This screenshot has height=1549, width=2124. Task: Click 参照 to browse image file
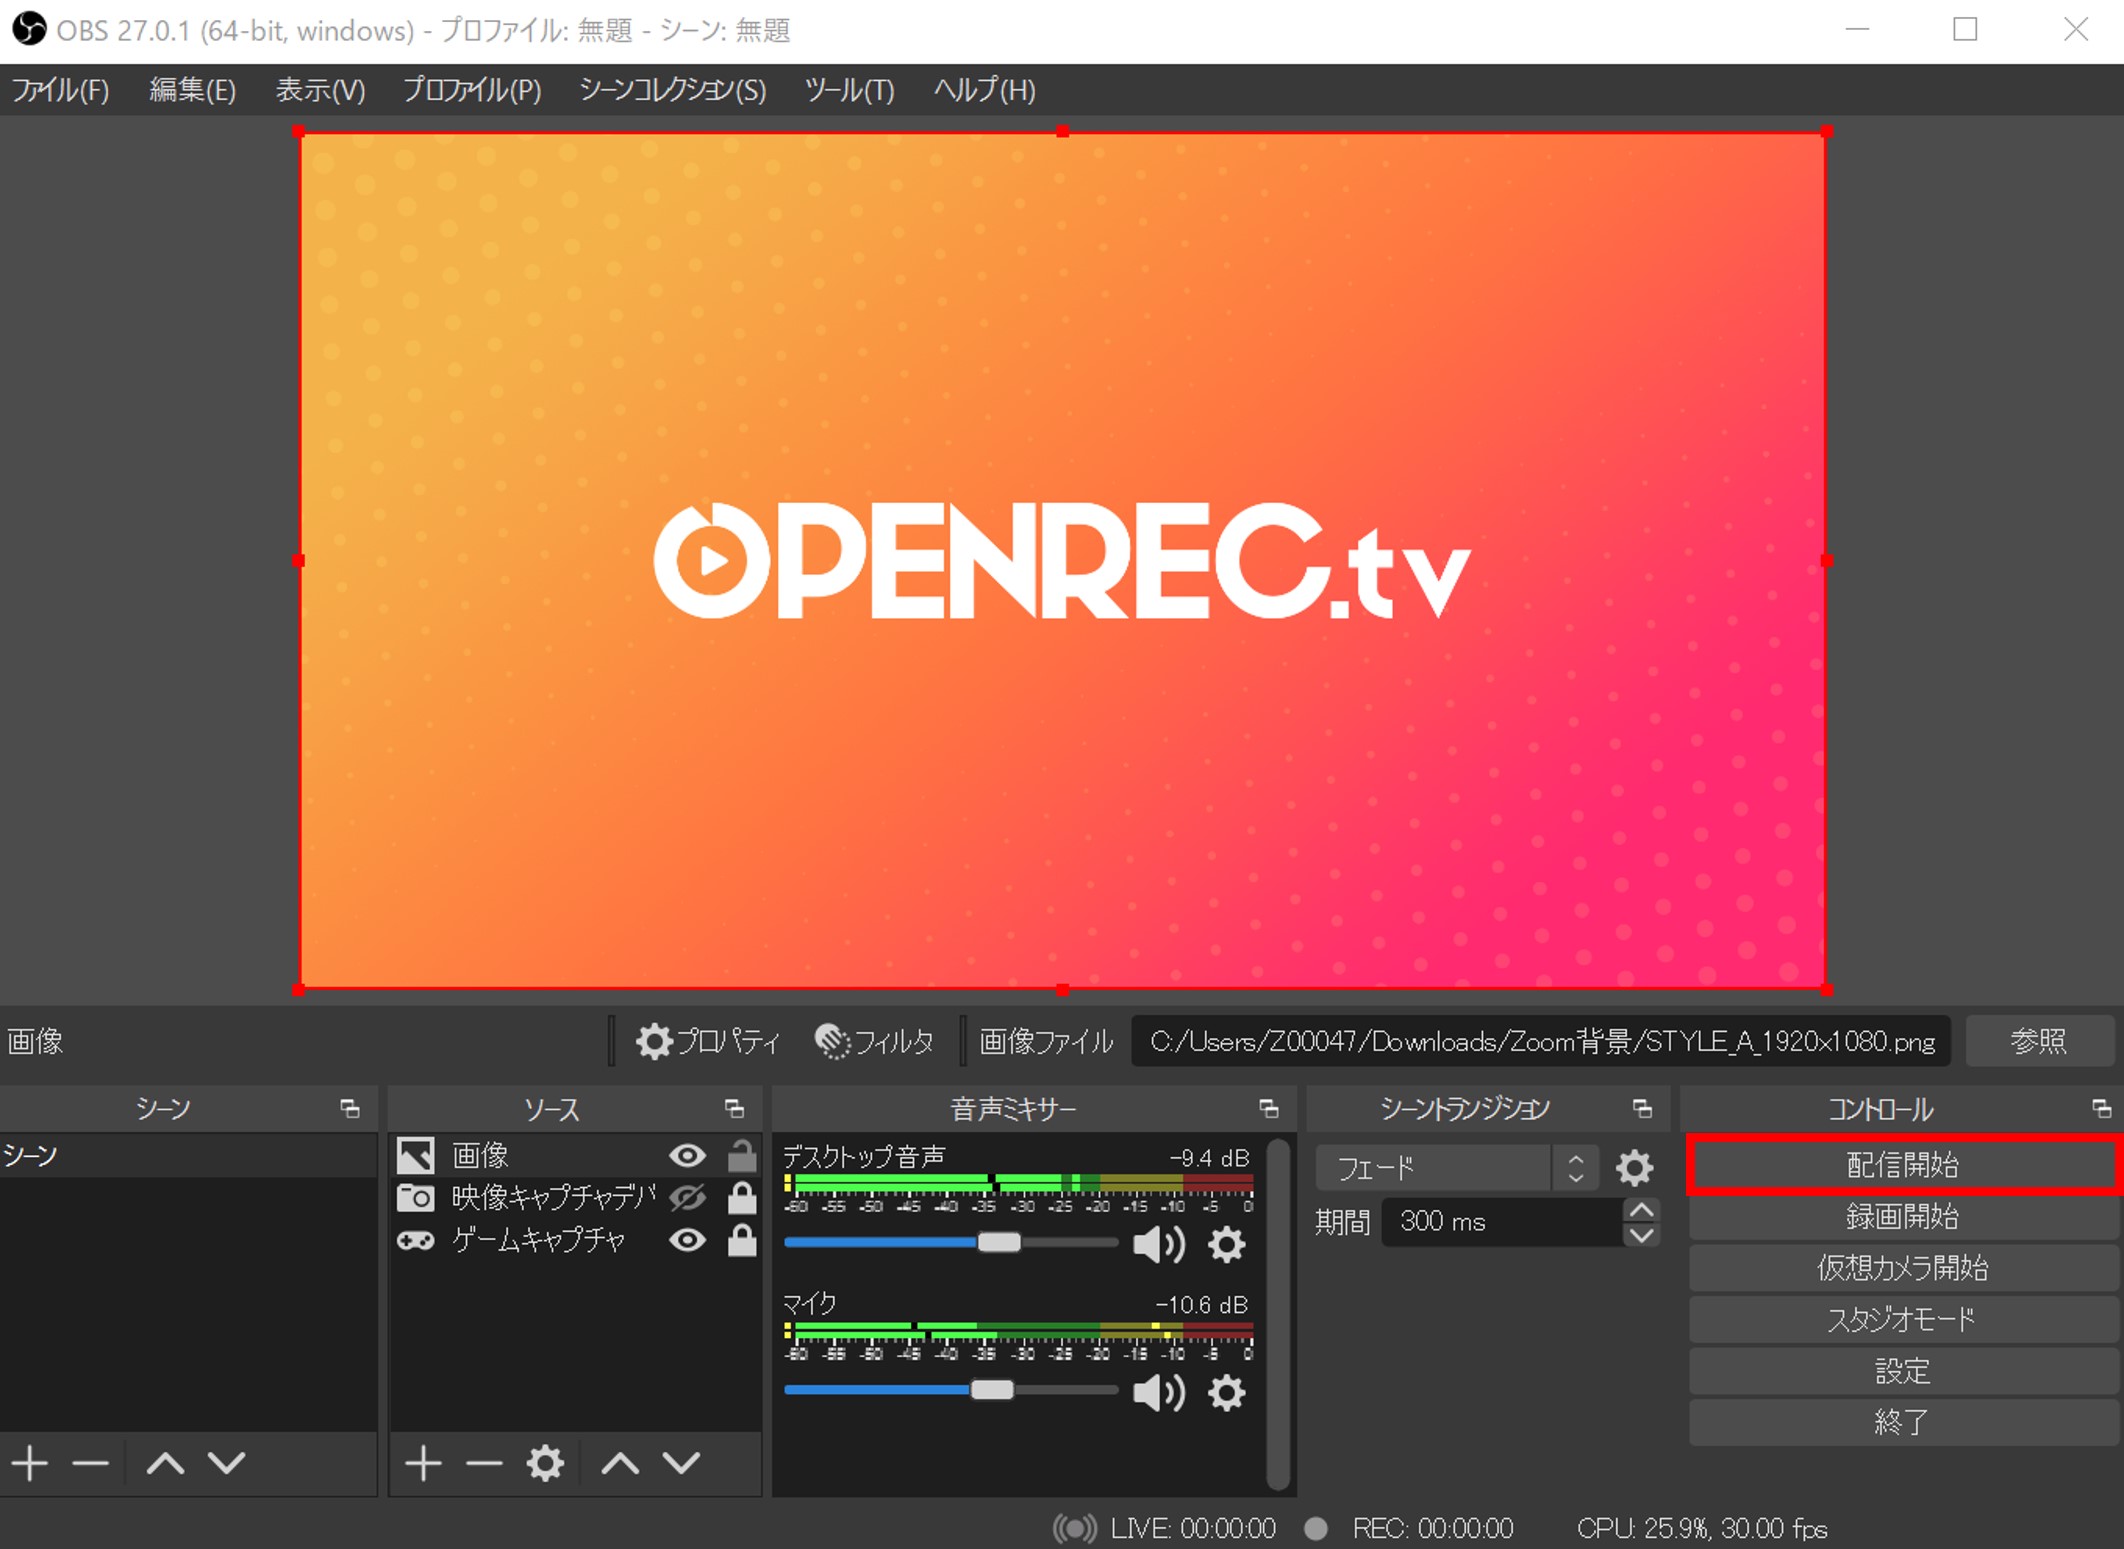pos(2038,1041)
